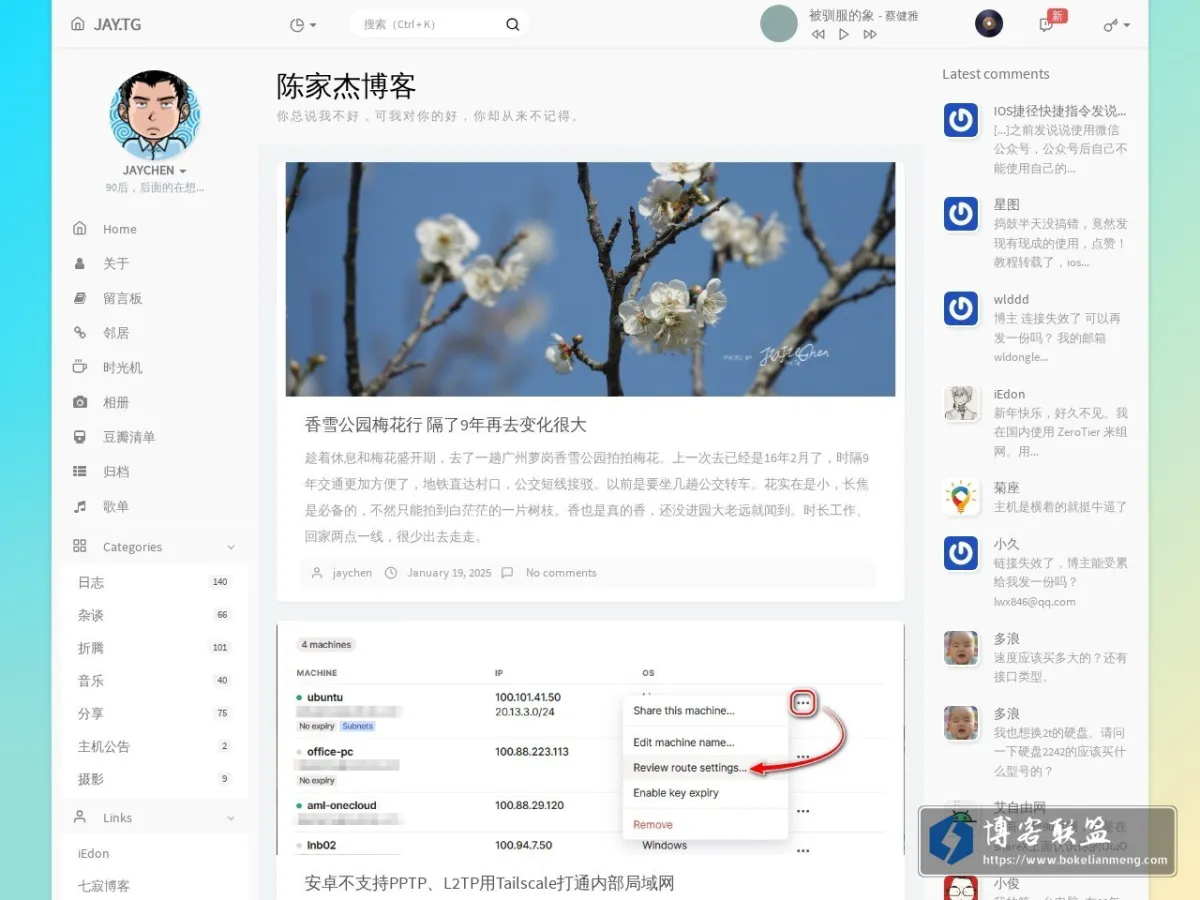The image size is (1200, 900).
Task: Open the 相册 photo album page
Action: [116, 402]
